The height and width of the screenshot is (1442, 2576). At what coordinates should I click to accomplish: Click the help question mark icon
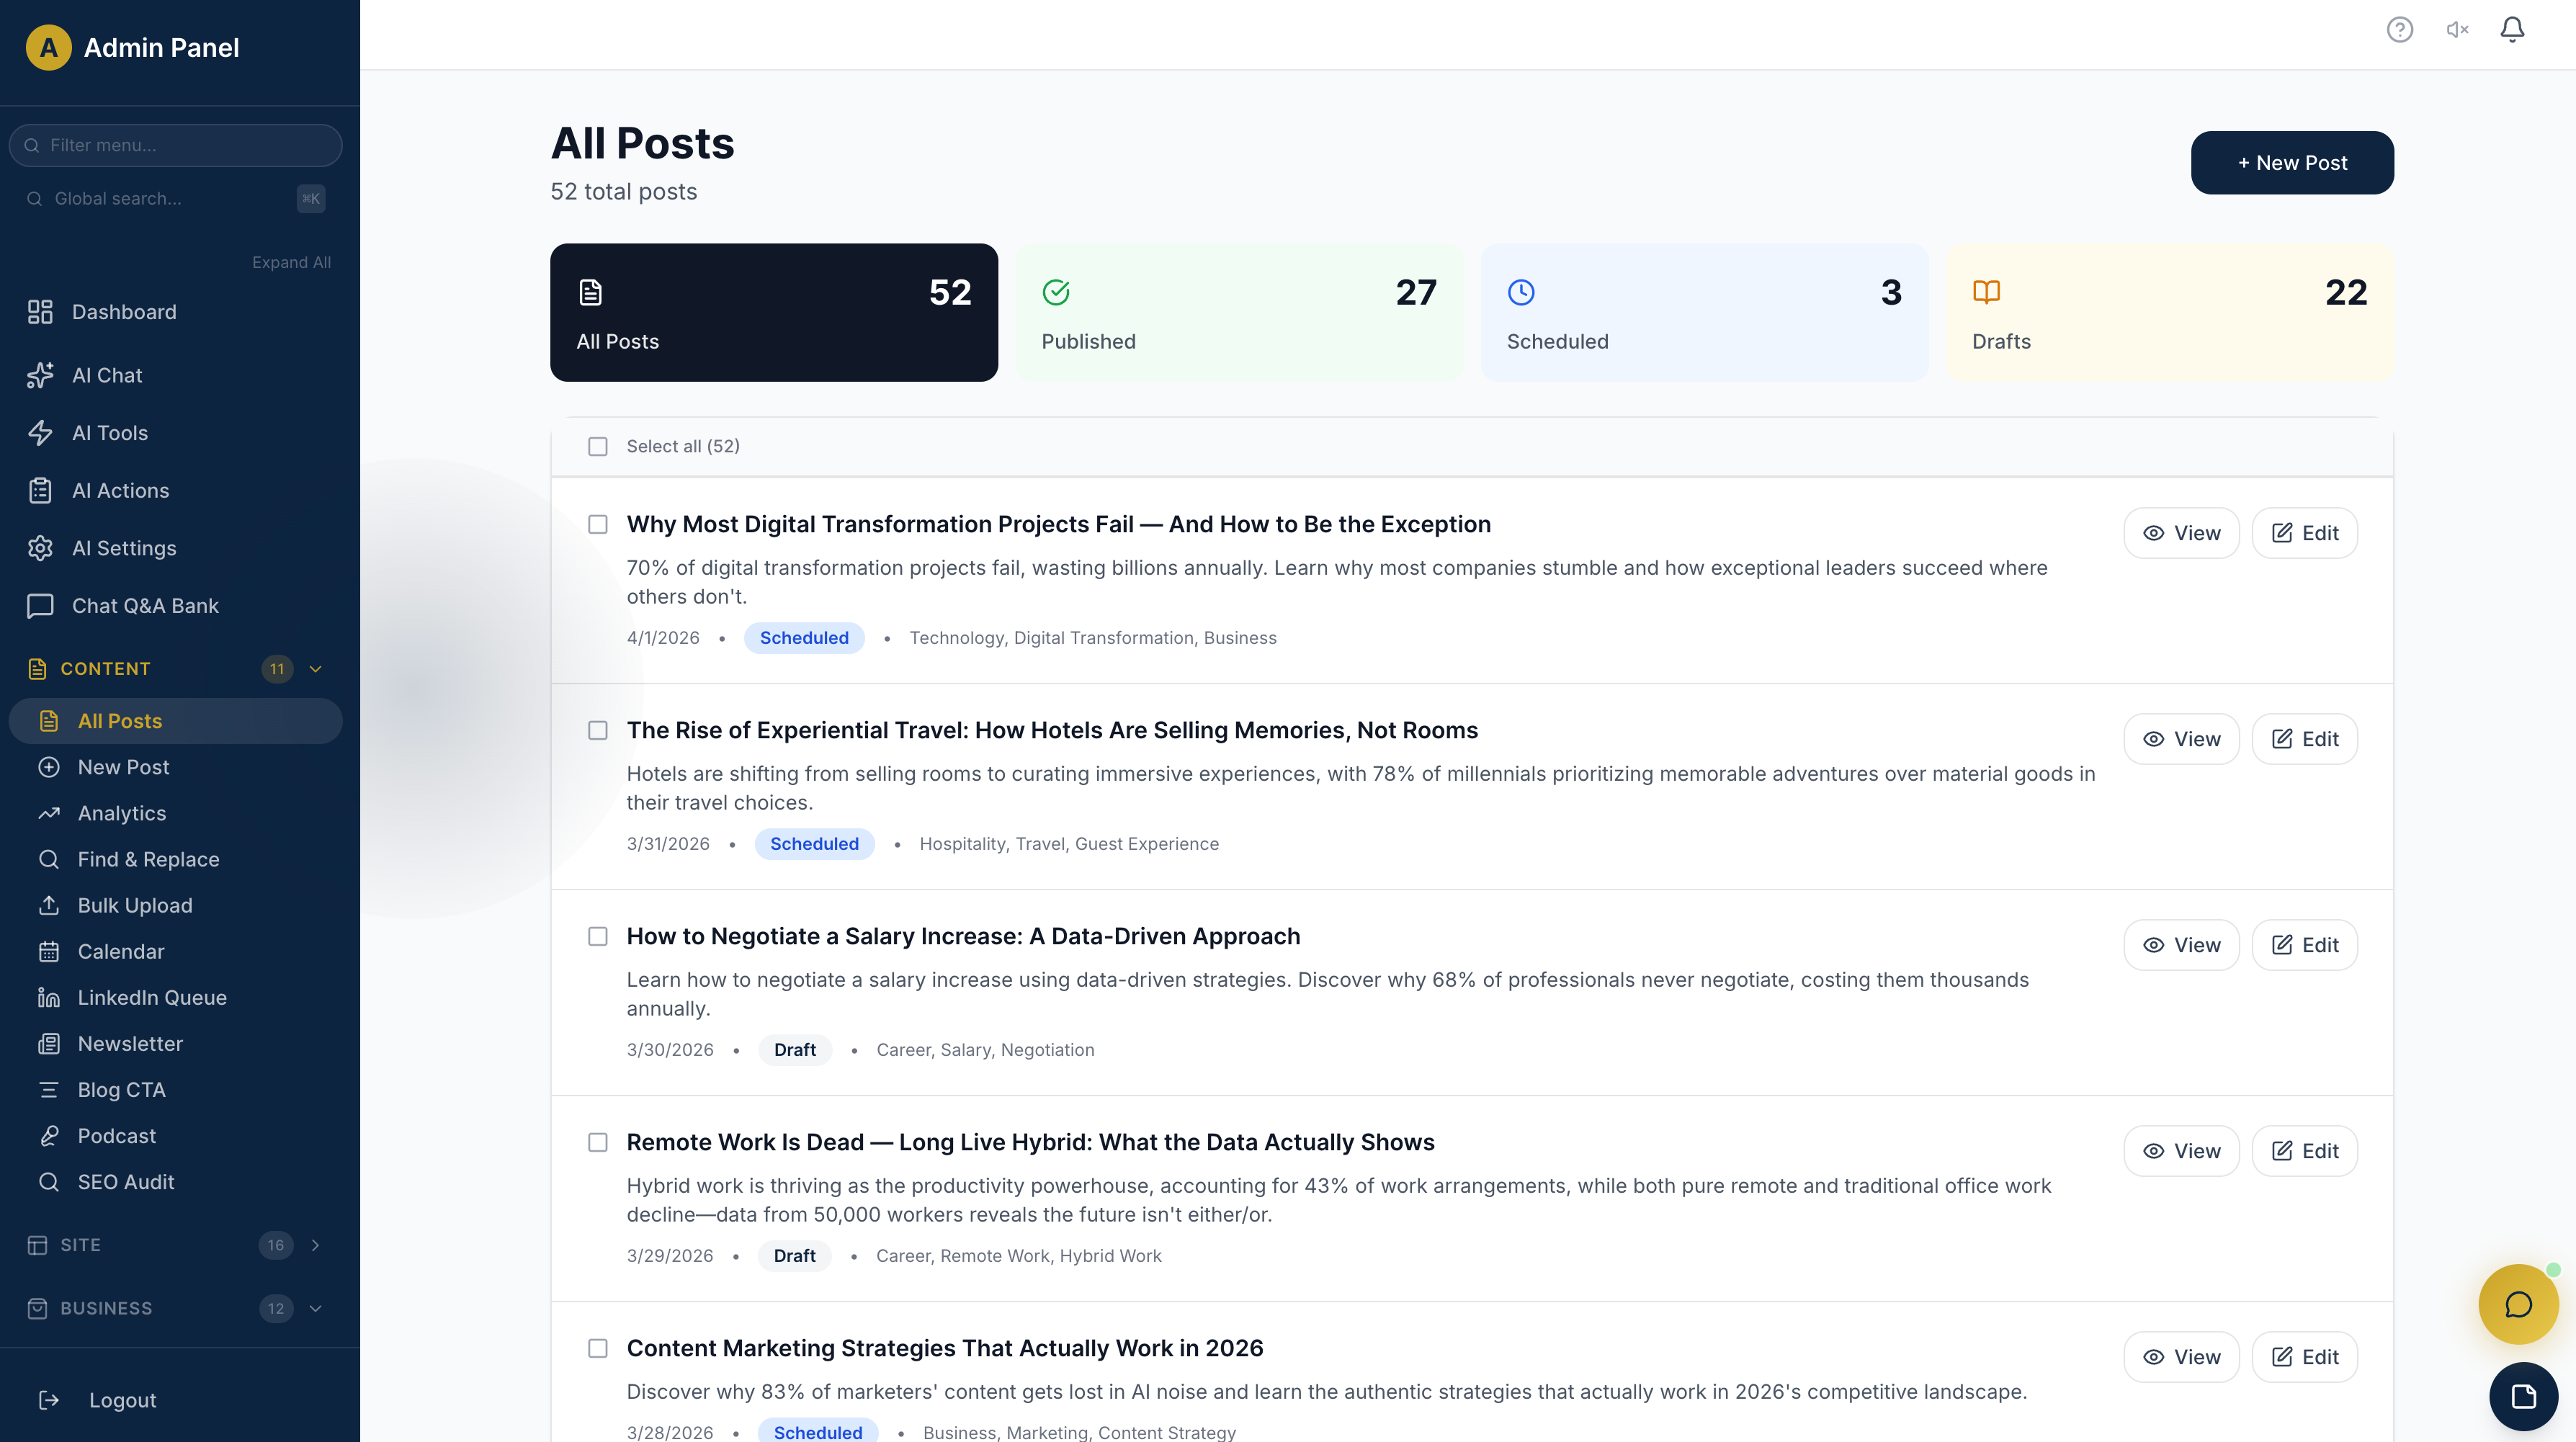(2399, 30)
